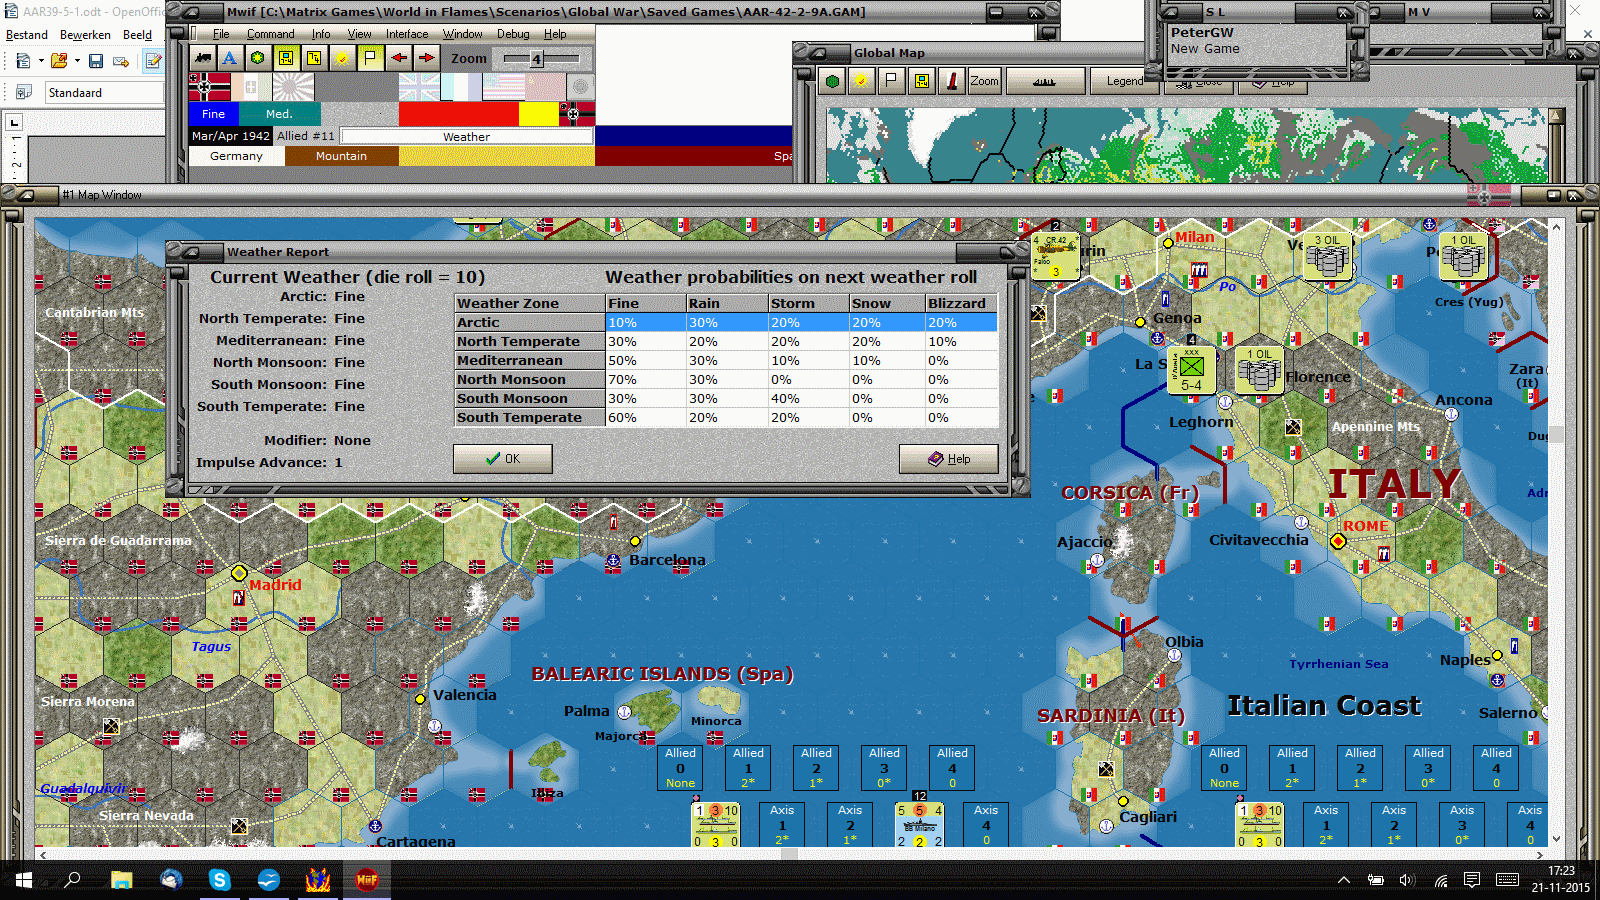Select the Japanese rising sun flag
The image size is (1600, 900).
(293, 86)
